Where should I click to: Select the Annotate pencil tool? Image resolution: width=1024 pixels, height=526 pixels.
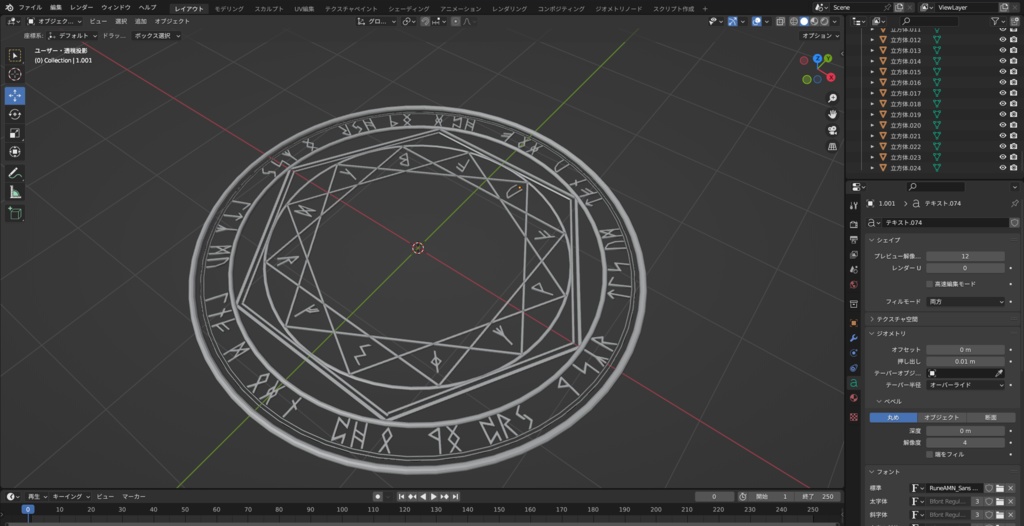pos(14,174)
